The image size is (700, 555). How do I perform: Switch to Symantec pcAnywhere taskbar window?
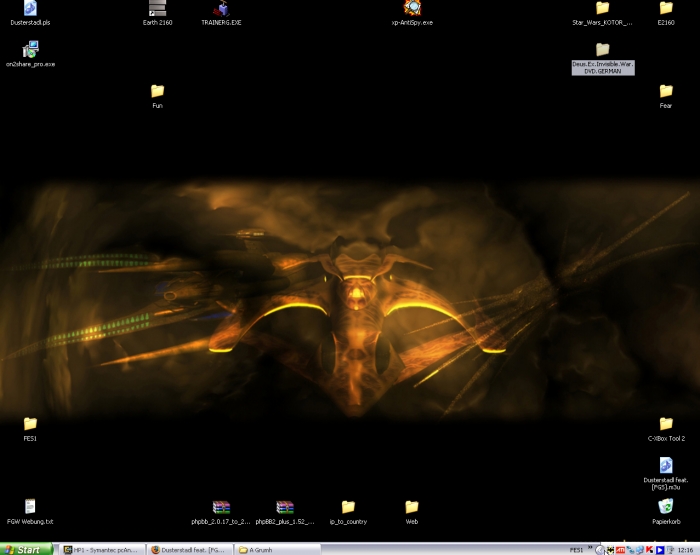click(102, 550)
